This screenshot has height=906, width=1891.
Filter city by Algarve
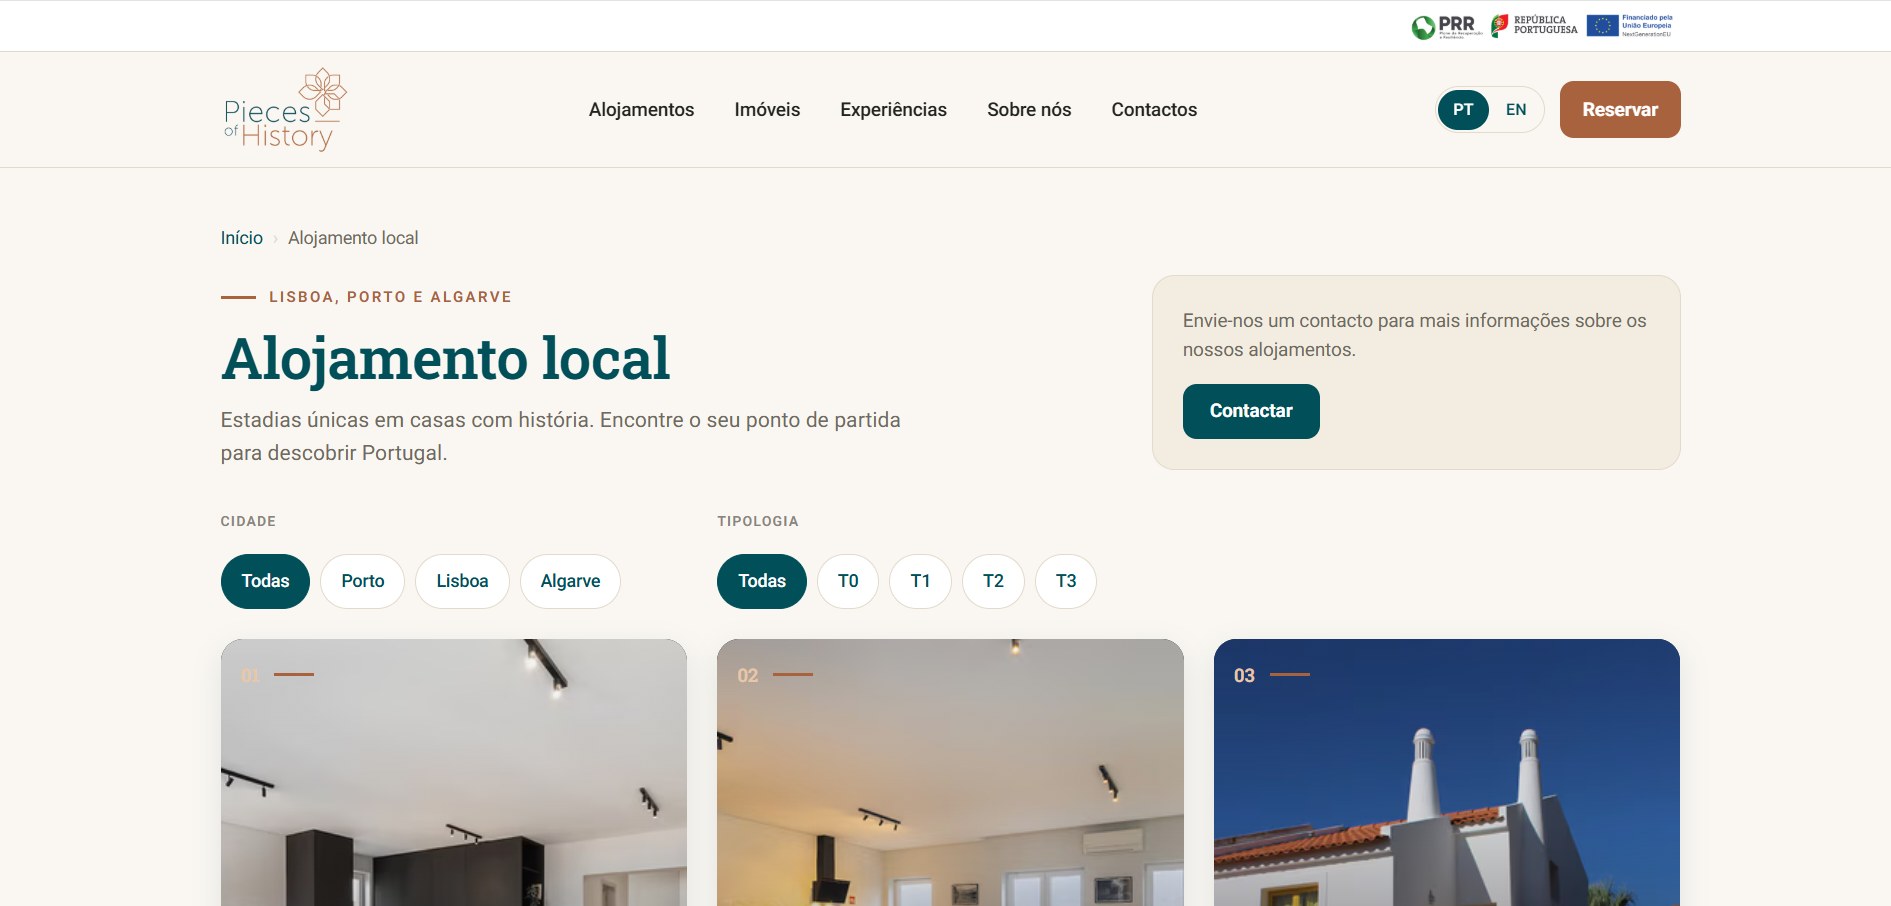coord(570,581)
